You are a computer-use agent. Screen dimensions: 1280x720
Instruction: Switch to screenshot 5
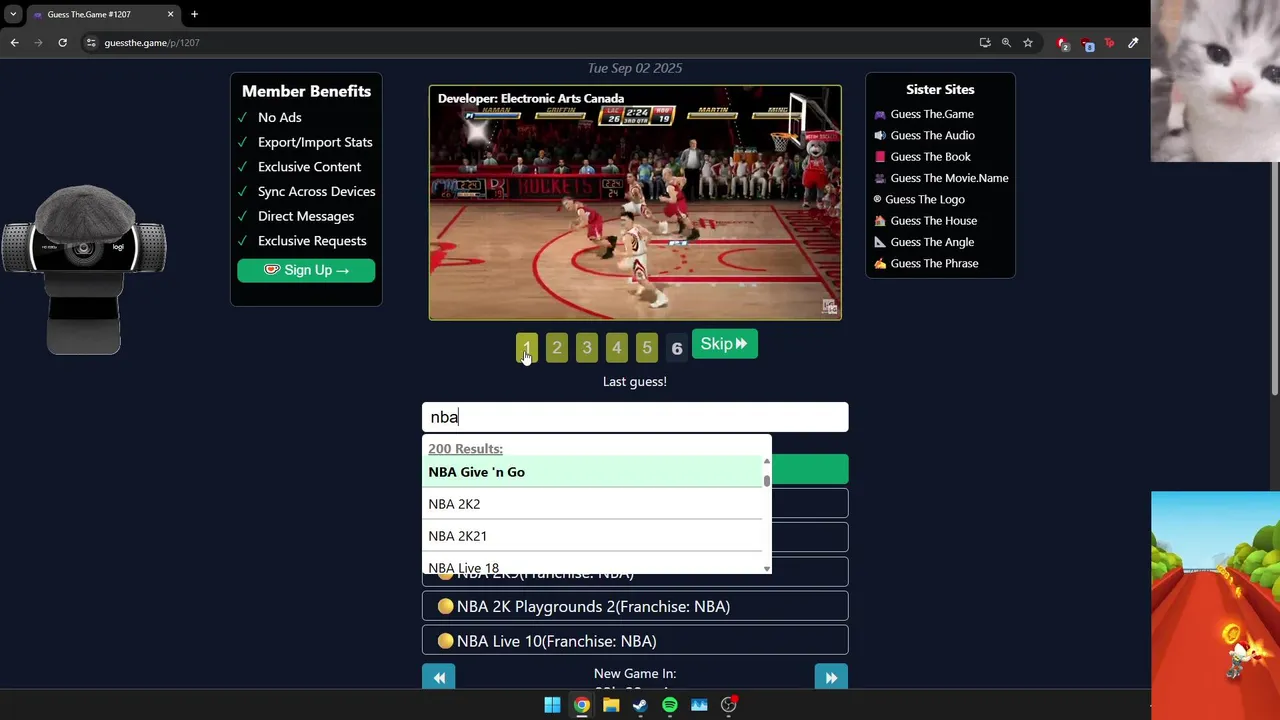tap(647, 348)
